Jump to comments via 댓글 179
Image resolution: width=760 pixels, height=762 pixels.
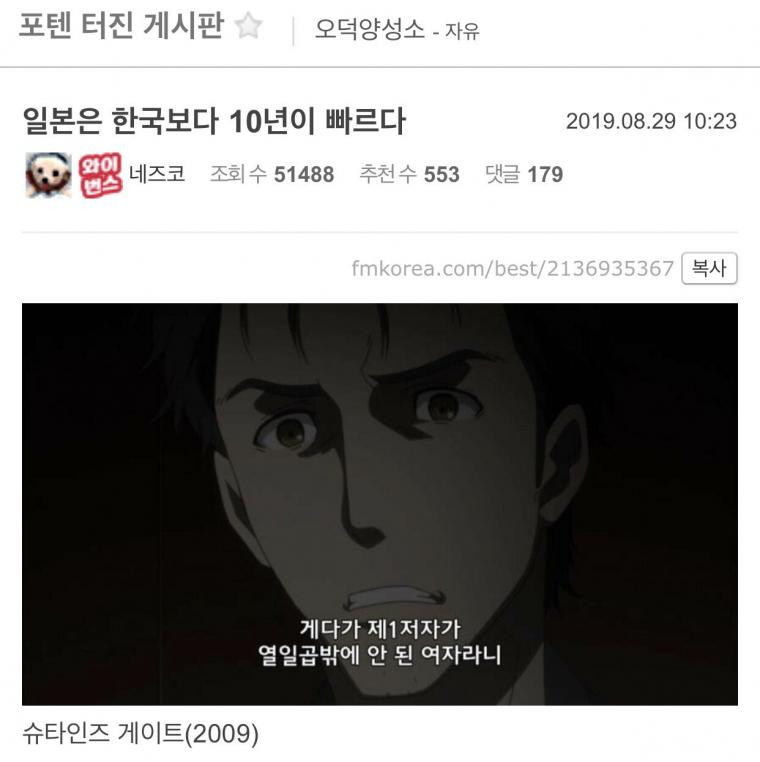[524, 174]
